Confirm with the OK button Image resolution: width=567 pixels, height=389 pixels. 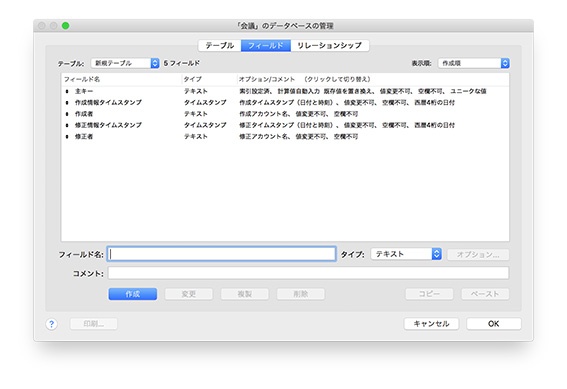click(x=494, y=324)
